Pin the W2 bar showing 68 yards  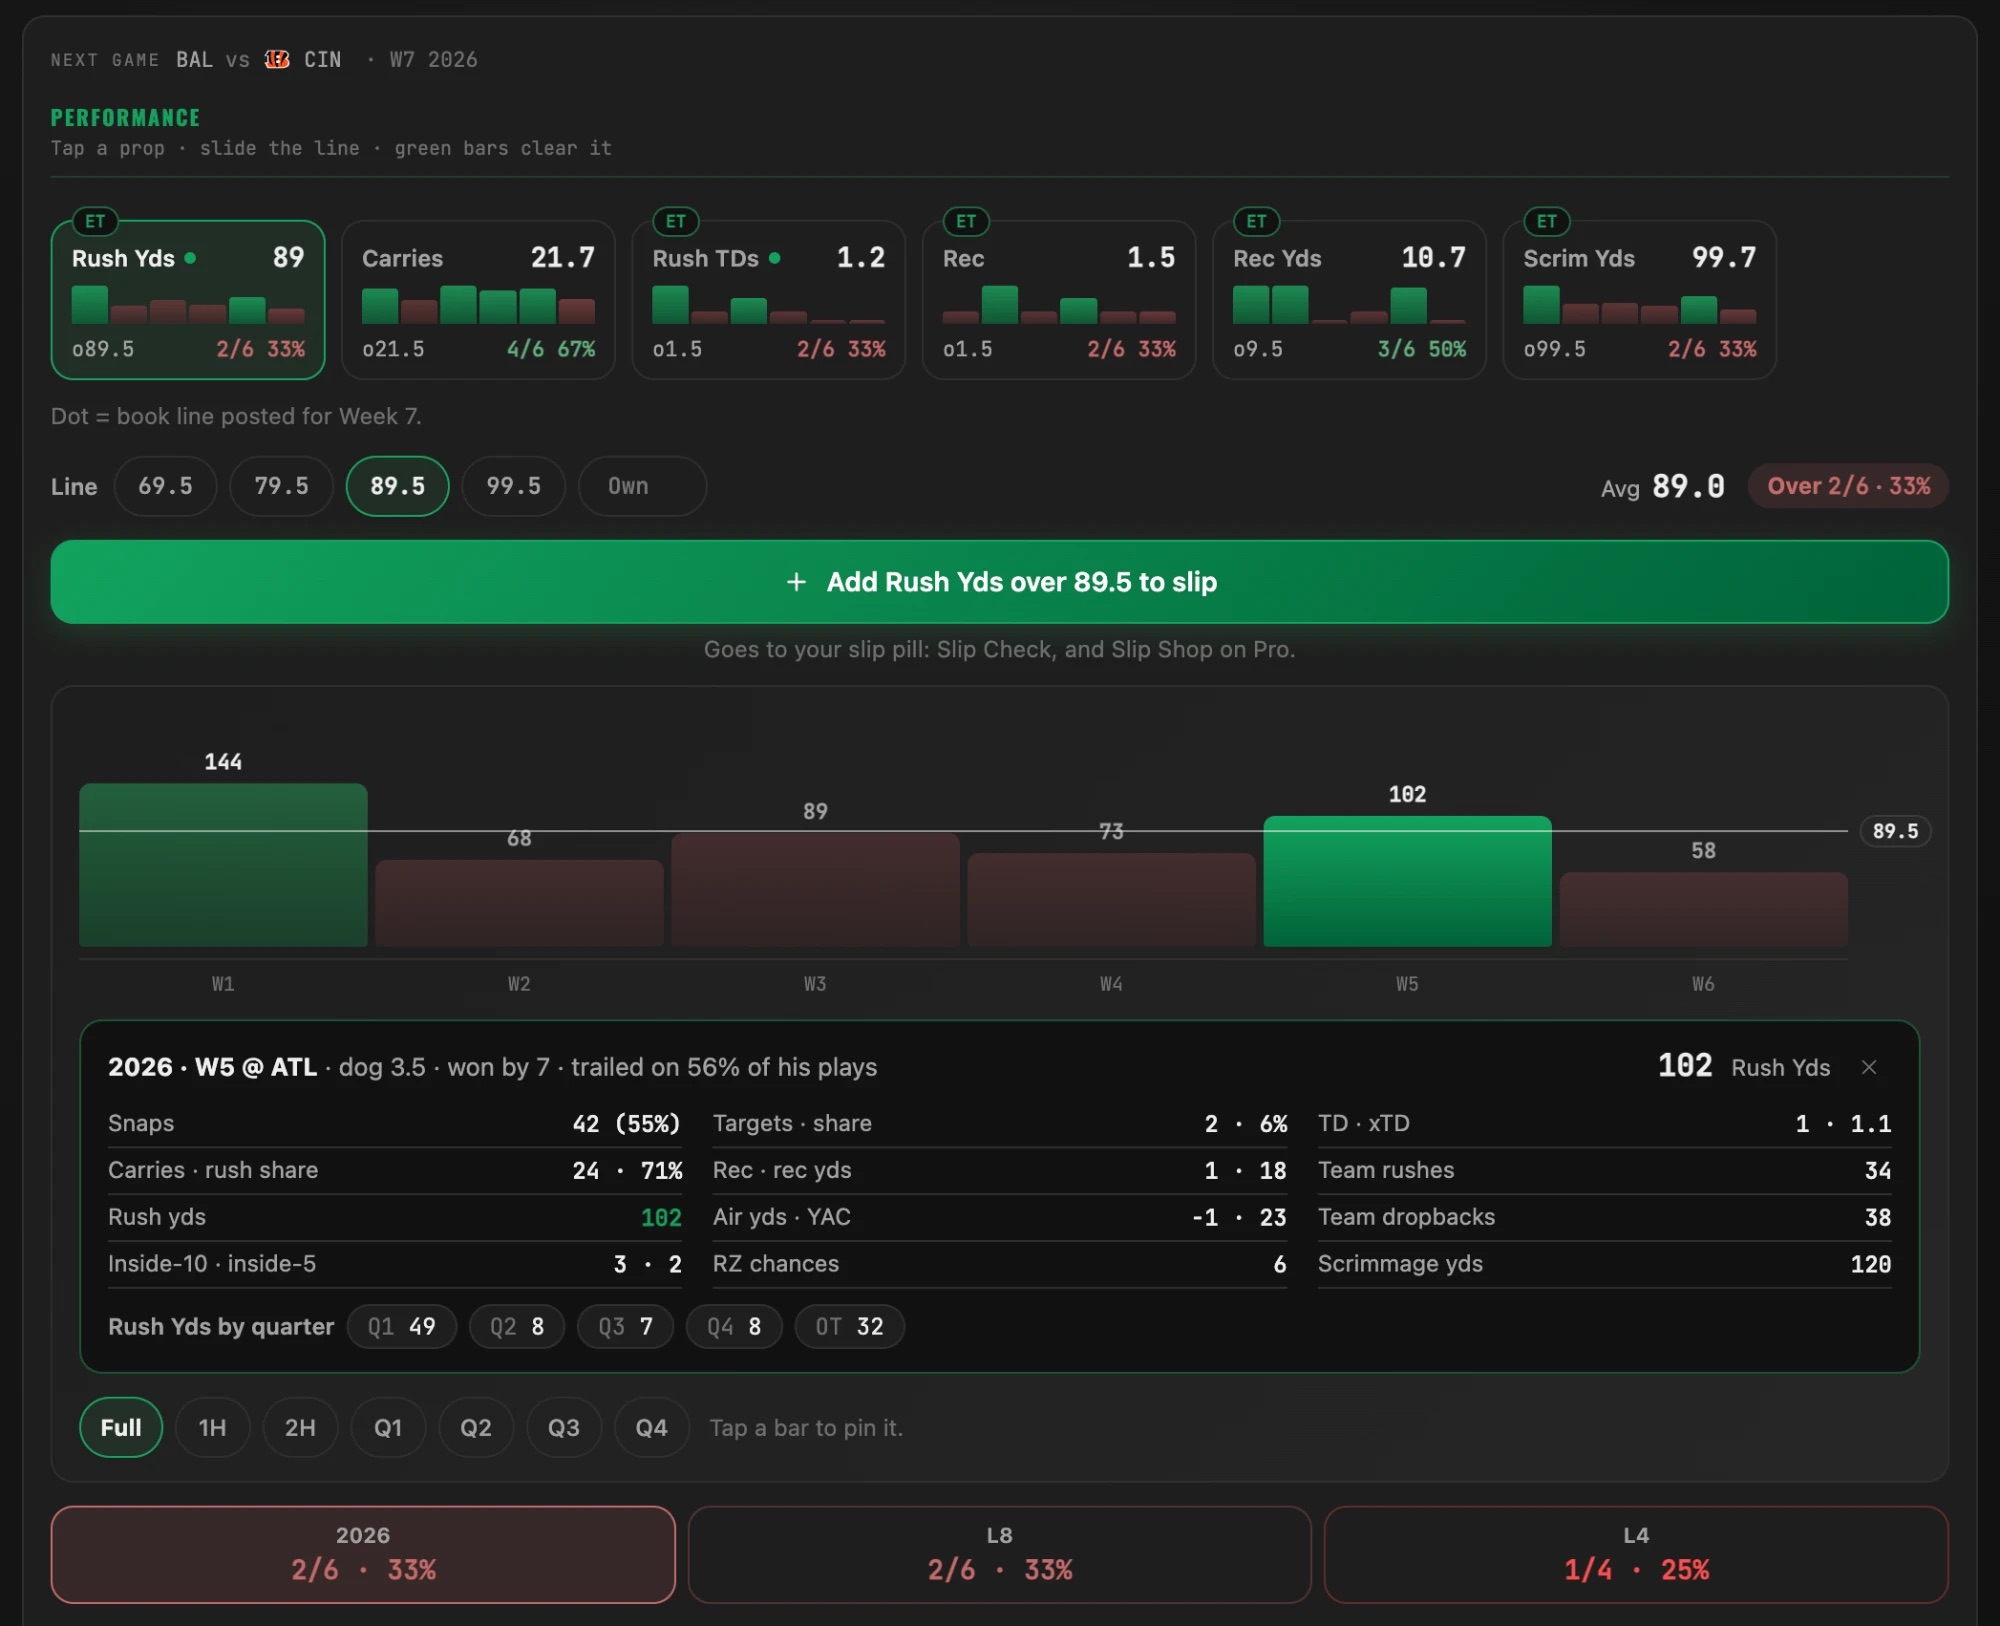519,903
